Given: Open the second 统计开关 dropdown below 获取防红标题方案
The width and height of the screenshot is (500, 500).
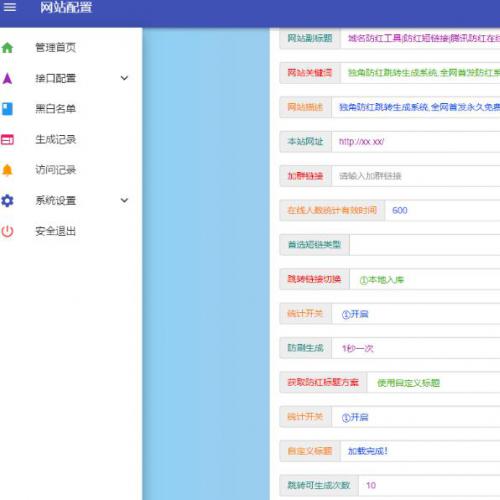Looking at the screenshot, I should pyautogui.click(x=416, y=417).
